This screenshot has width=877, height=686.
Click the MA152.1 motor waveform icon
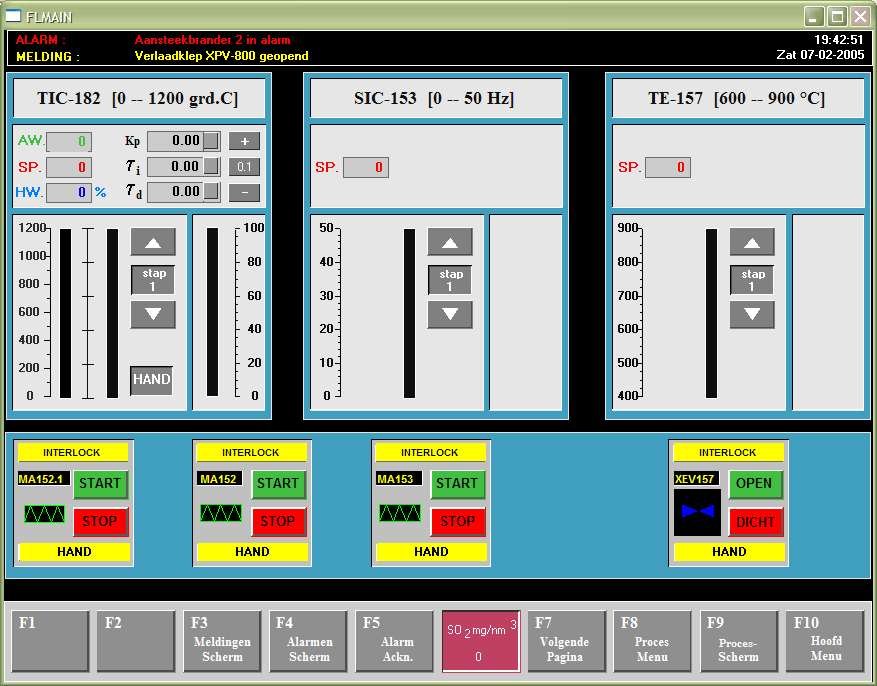(44, 514)
